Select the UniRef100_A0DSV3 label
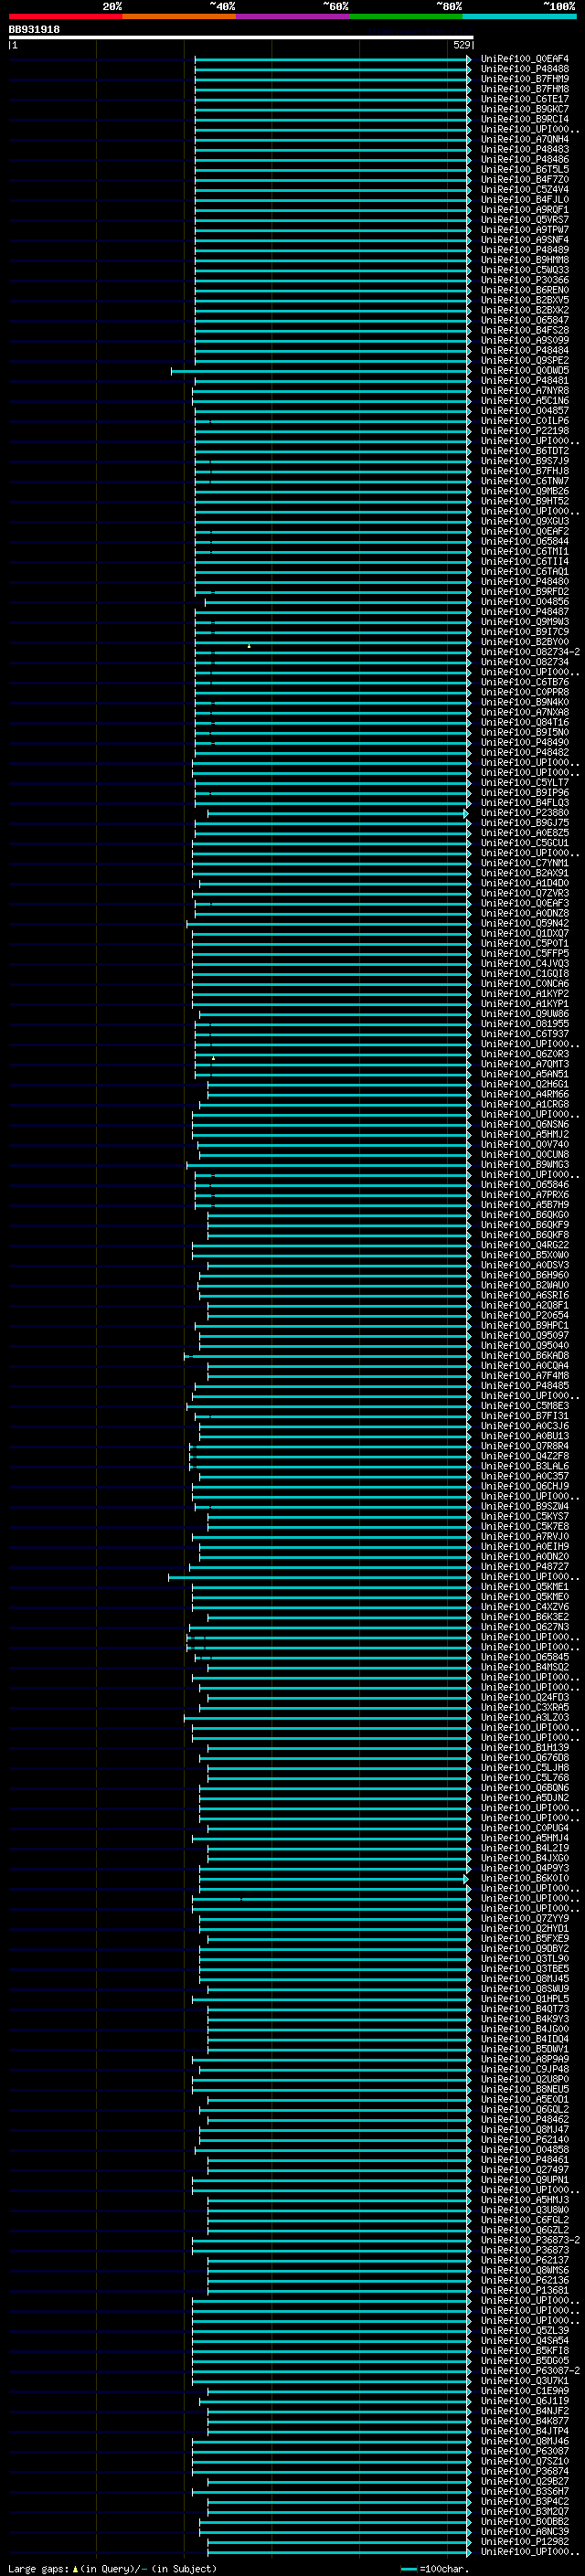 coord(524,1265)
